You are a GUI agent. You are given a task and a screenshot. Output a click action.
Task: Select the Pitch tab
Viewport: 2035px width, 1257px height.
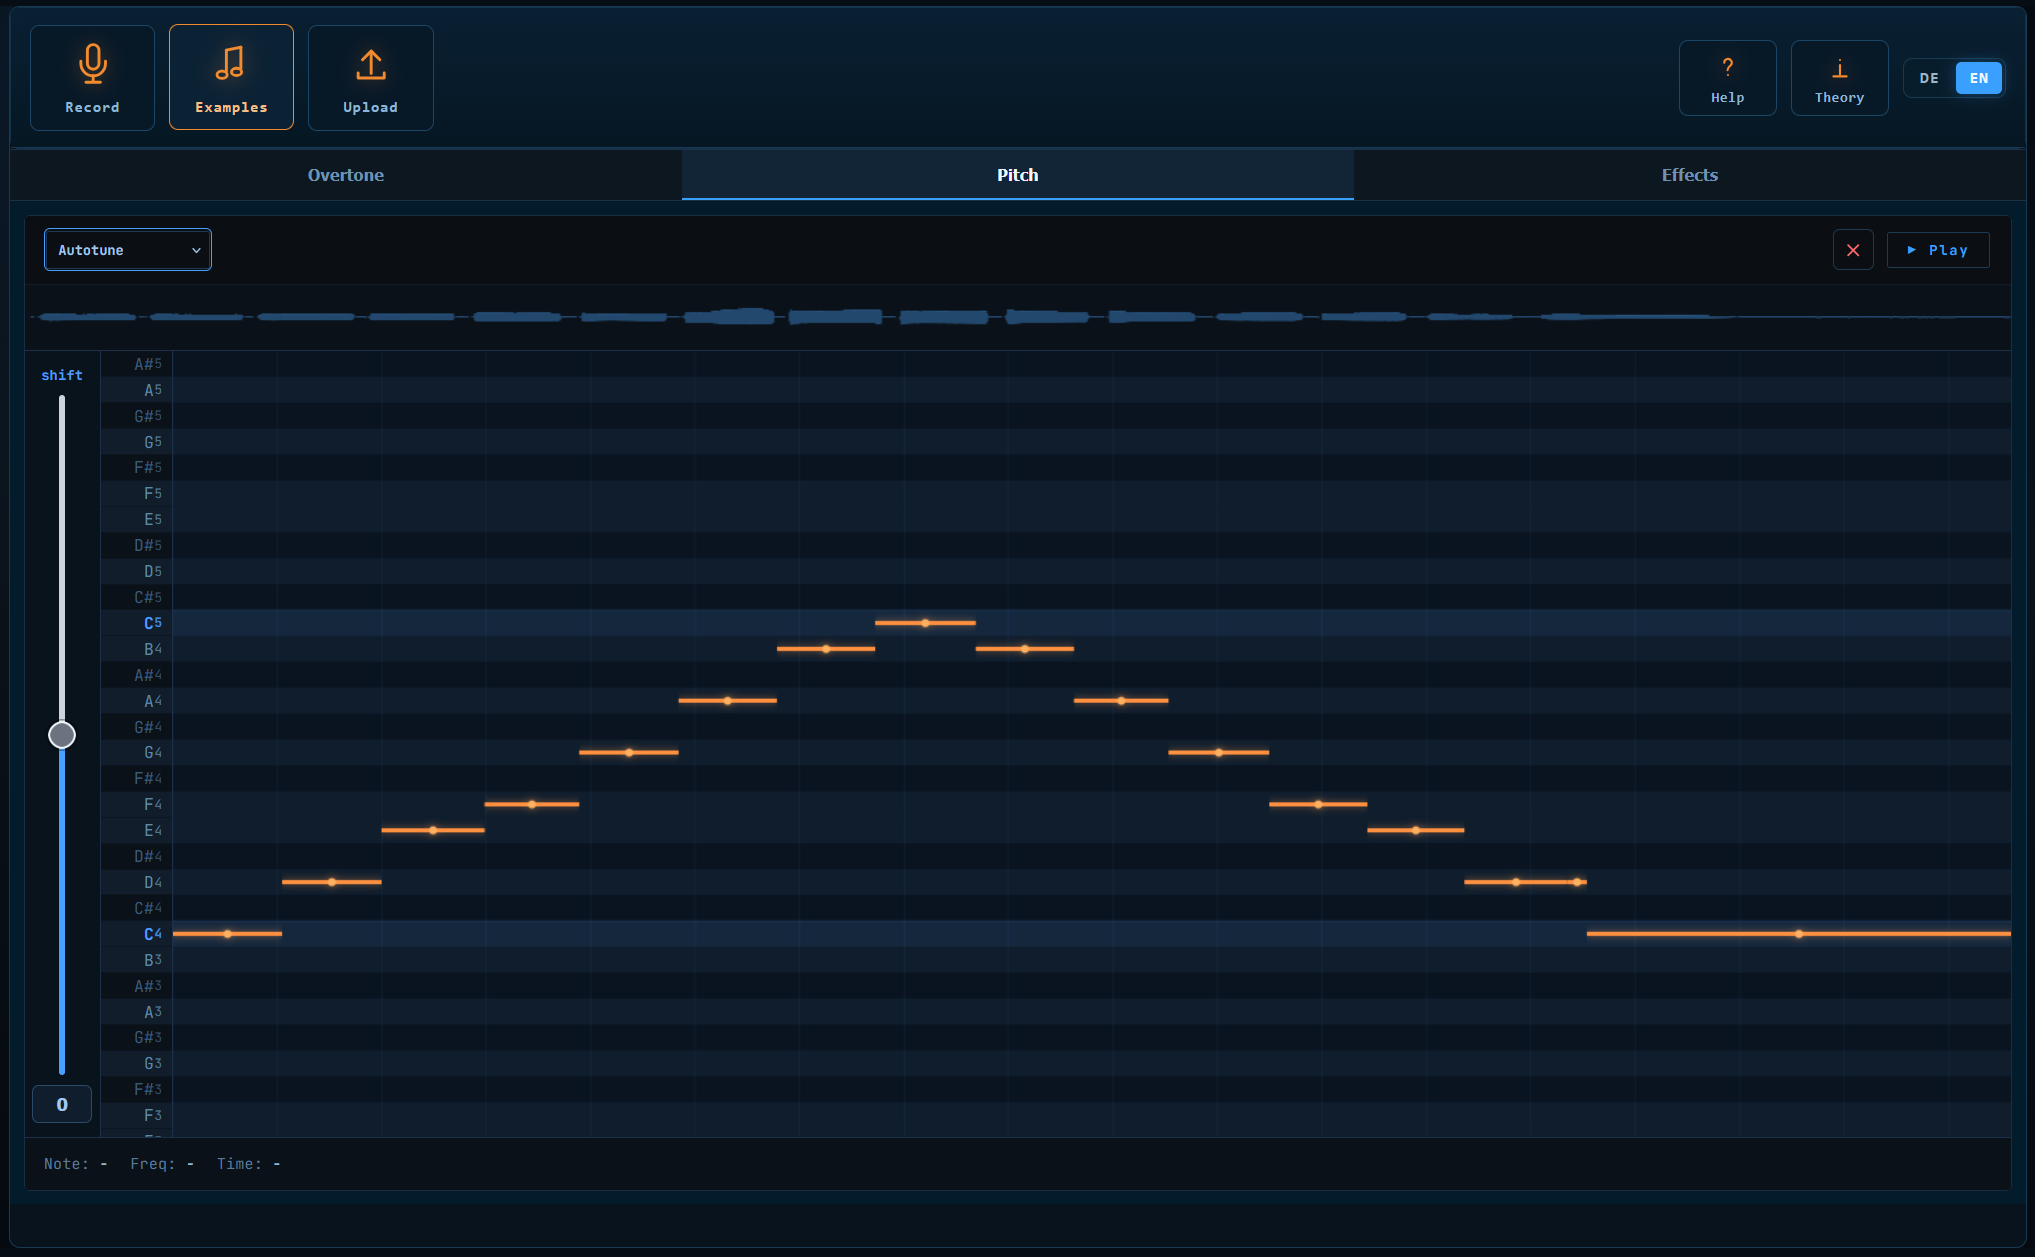tap(1017, 175)
